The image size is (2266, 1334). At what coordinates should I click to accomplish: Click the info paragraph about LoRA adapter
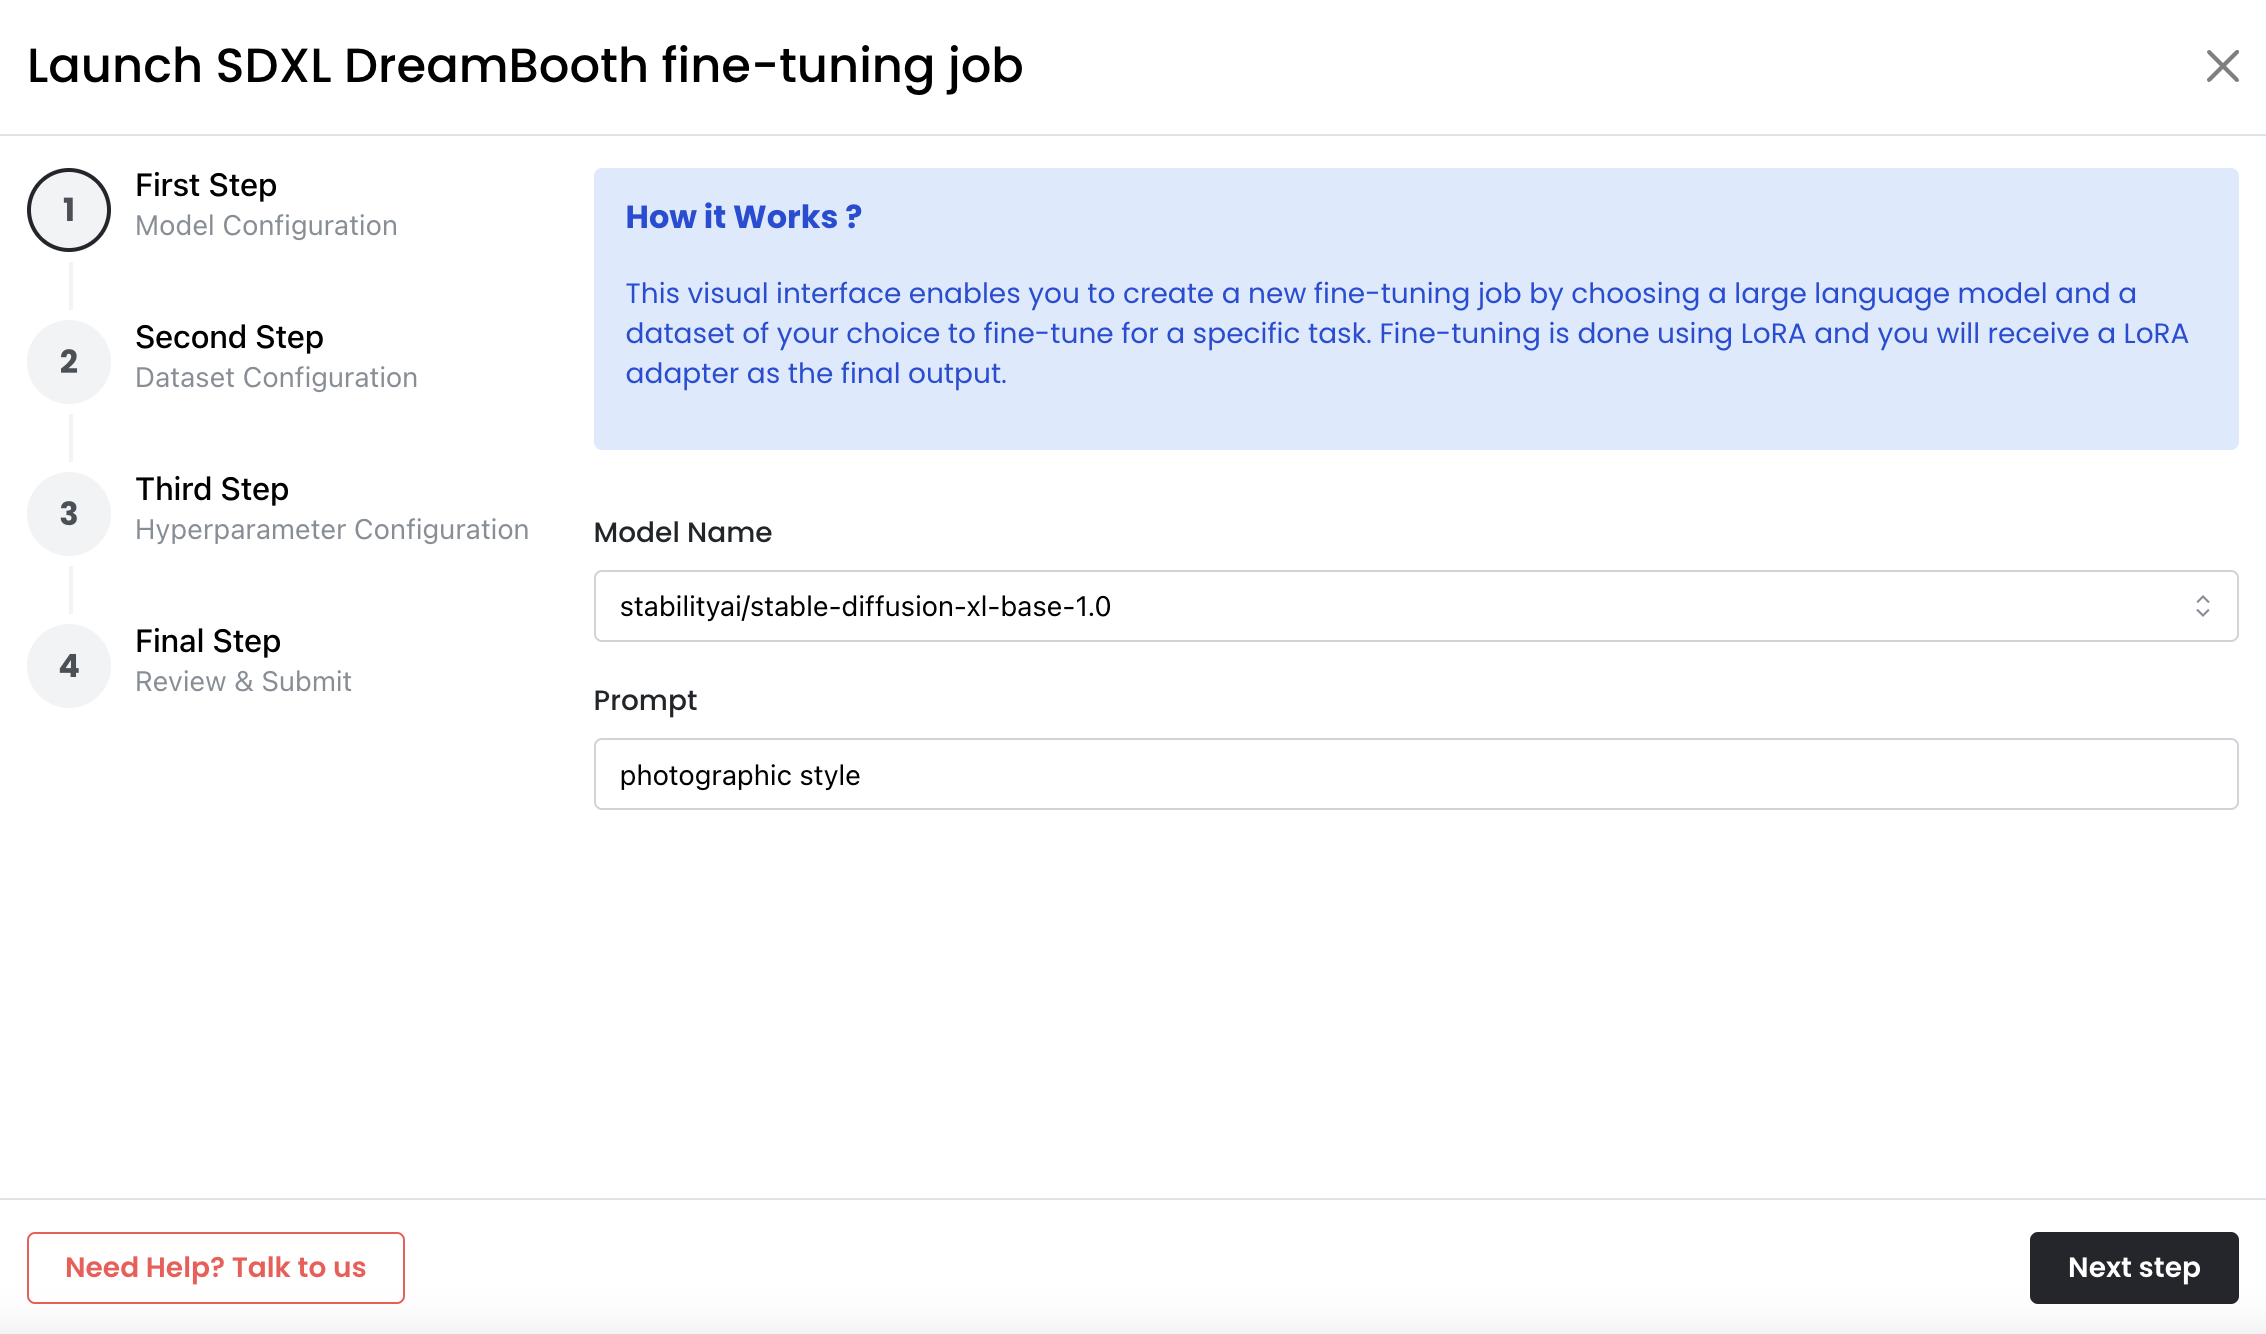pyautogui.click(x=1407, y=333)
